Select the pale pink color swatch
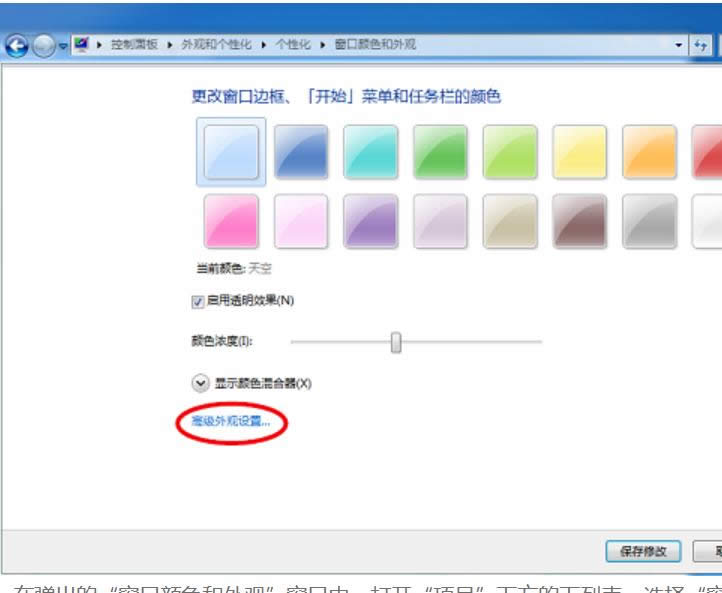This screenshot has width=722, height=593. point(301,221)
